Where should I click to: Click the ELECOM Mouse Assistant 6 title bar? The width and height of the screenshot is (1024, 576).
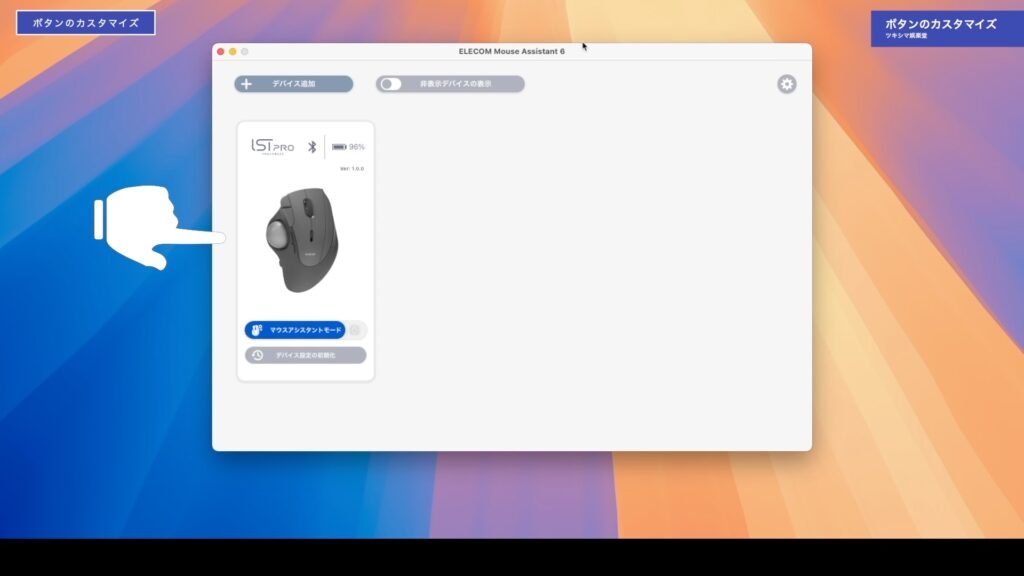click(511, 51)
